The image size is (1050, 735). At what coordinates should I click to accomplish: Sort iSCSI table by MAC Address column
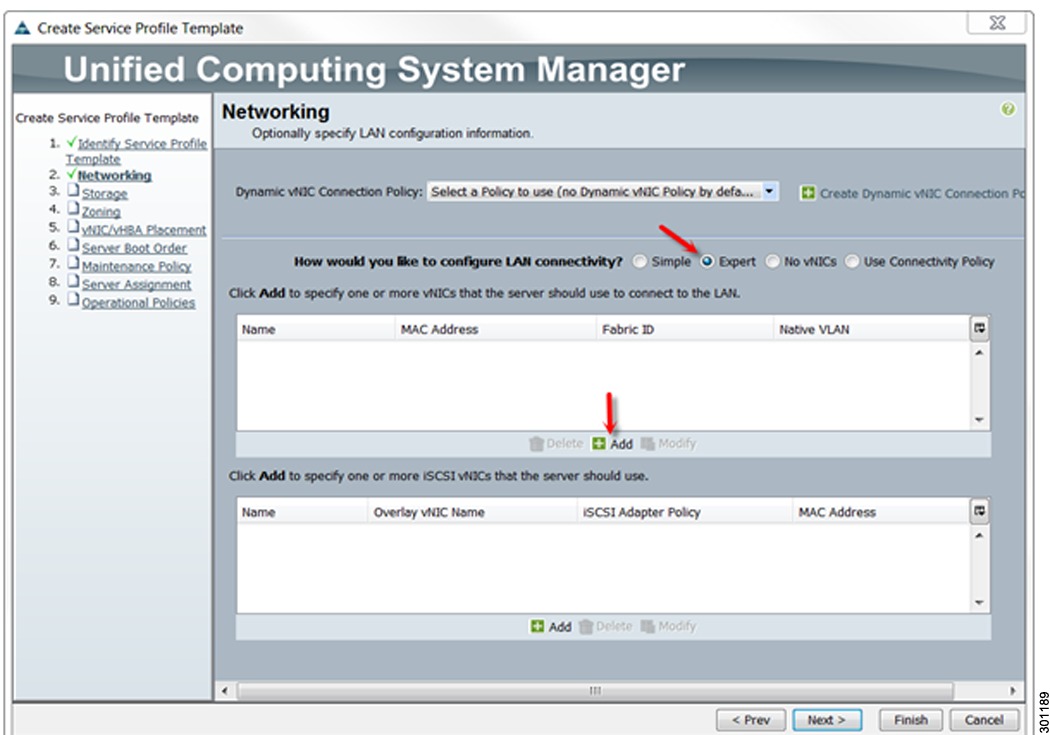[x=881, y=512]
